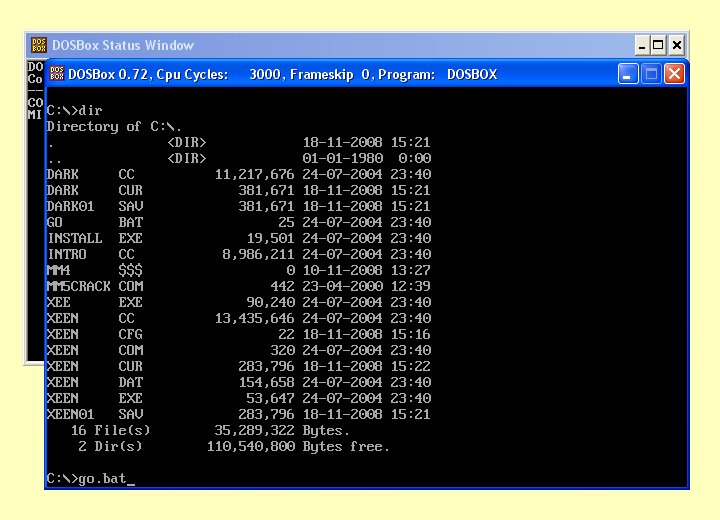This screenshot has width=720, height=520.
Task: Click the XEEN CFG file row
Action: coord(239,334)
